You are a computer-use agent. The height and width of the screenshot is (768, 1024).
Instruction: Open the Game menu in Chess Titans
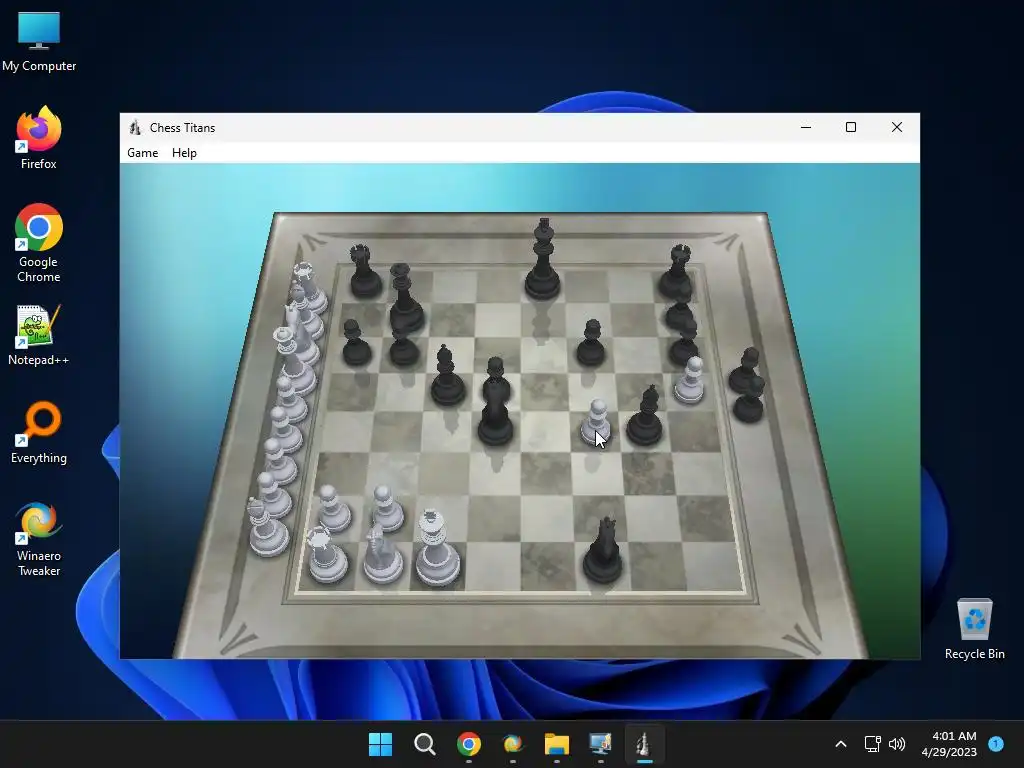(x=142, y=153)
